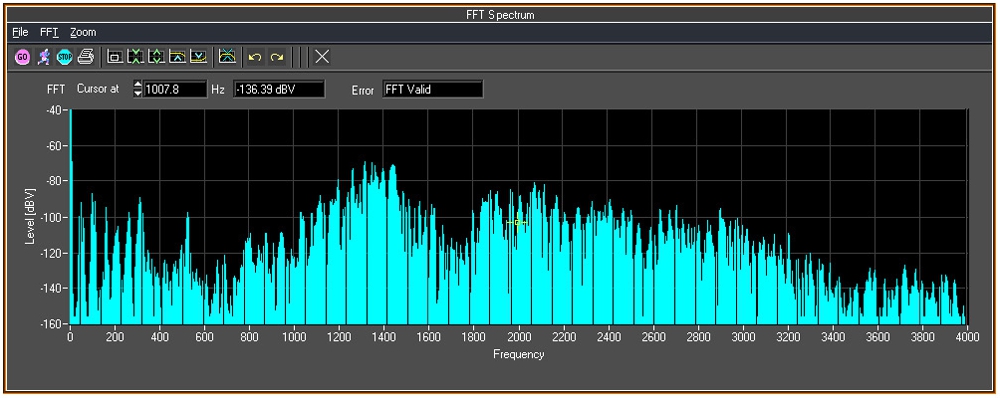Image resolution: width=1000 pixels, height=398 pixels.
Task: Undo the last zoom change
Action: click(x=255, y=57)
